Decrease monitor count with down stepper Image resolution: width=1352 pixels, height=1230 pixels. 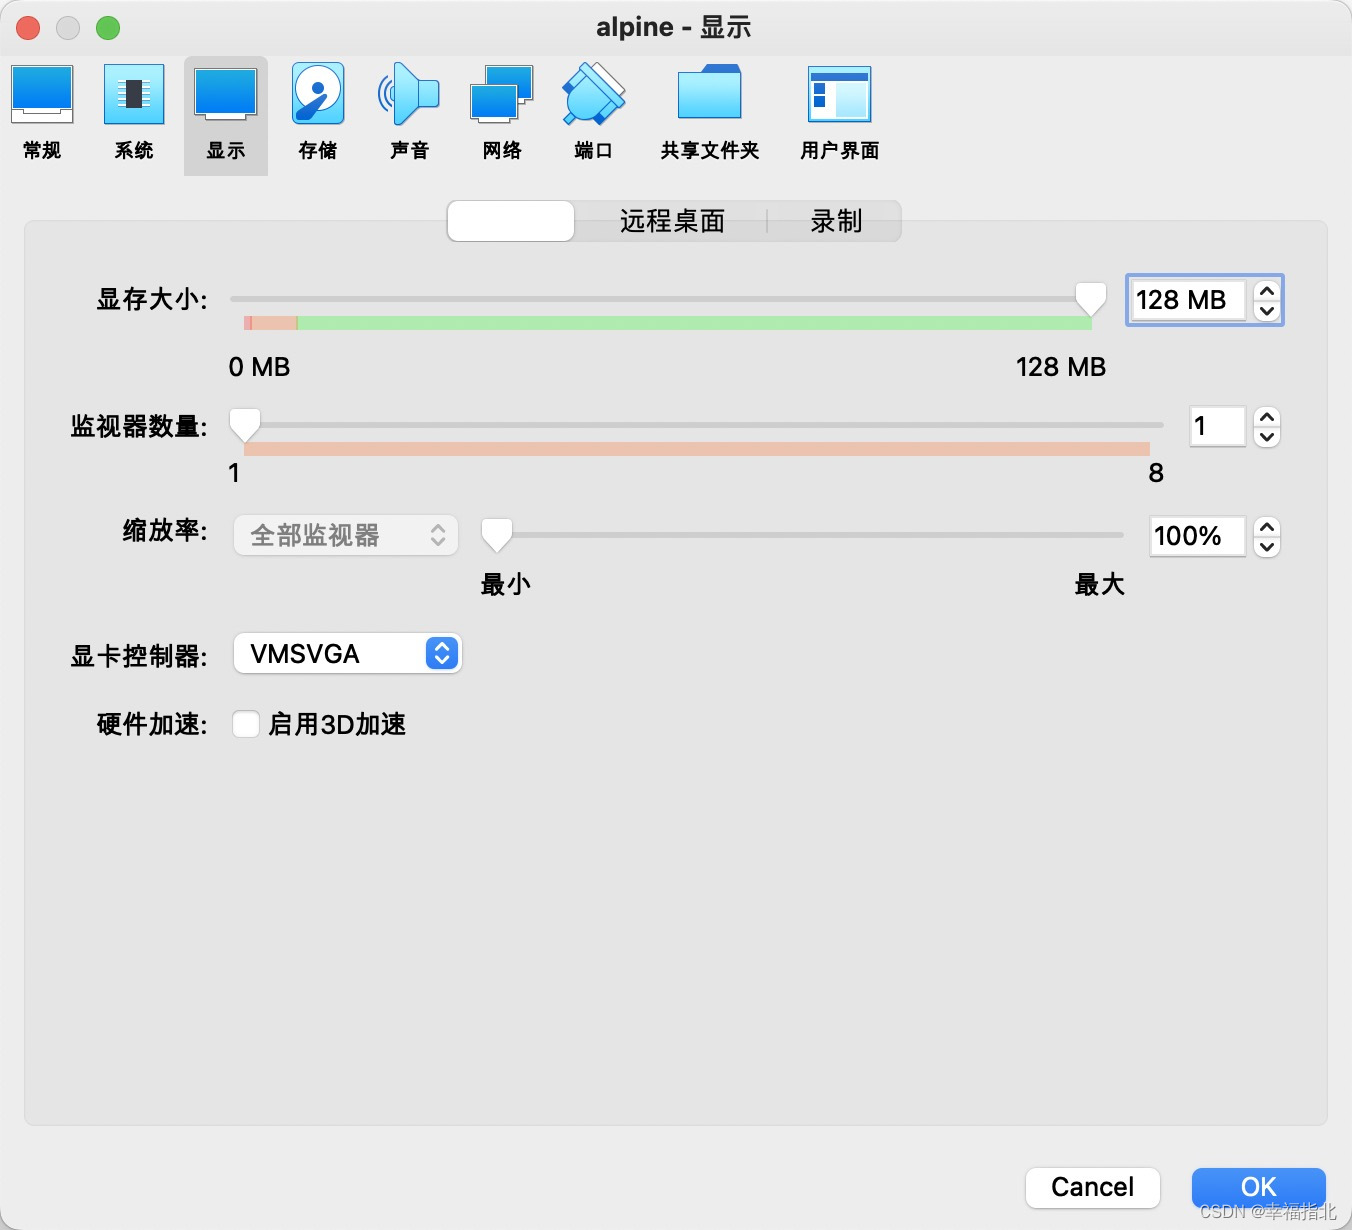coord(1267,437)
